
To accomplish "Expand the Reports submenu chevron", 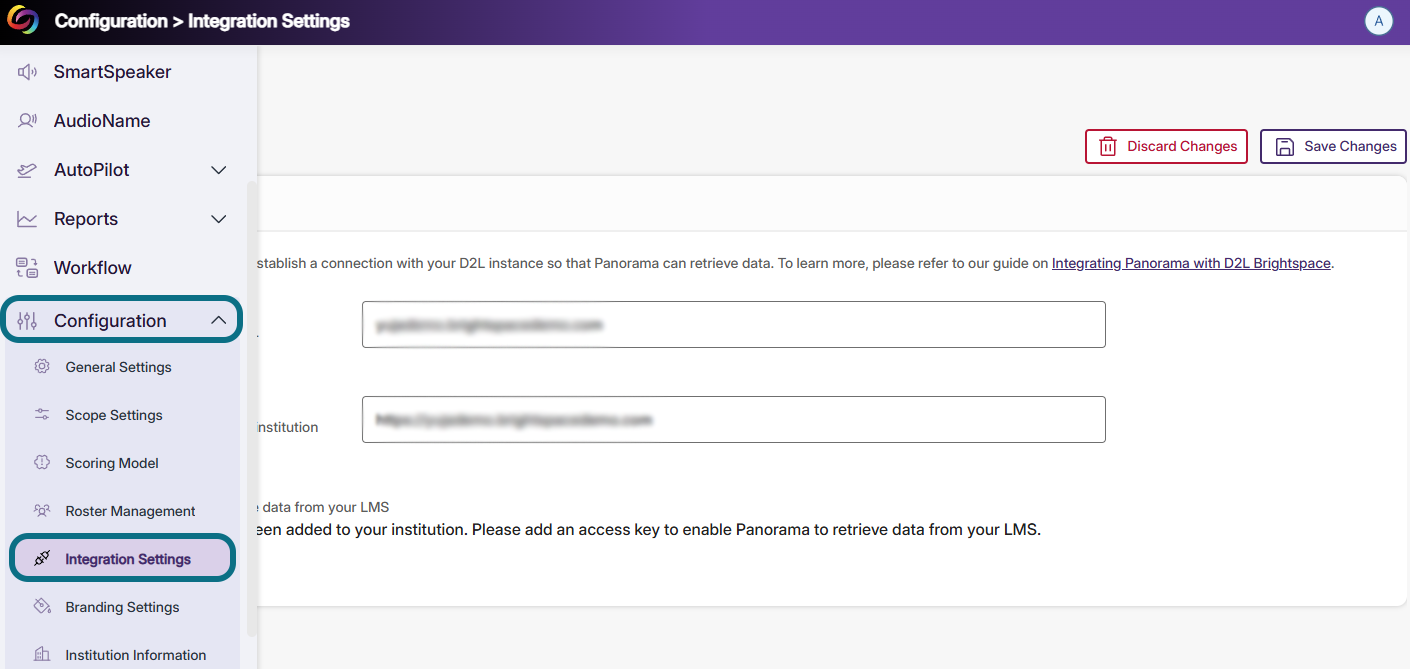I will (x=219, y=219).
